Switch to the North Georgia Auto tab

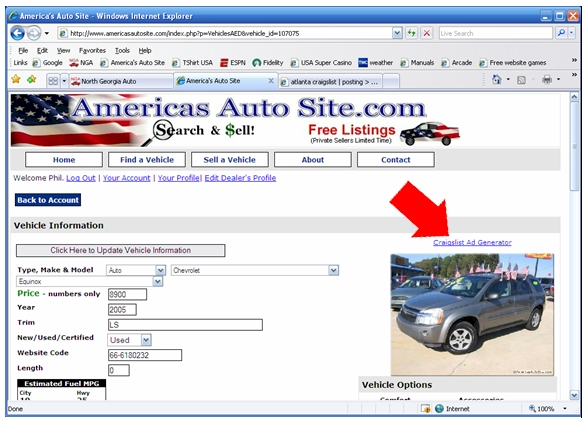[121, 81]
